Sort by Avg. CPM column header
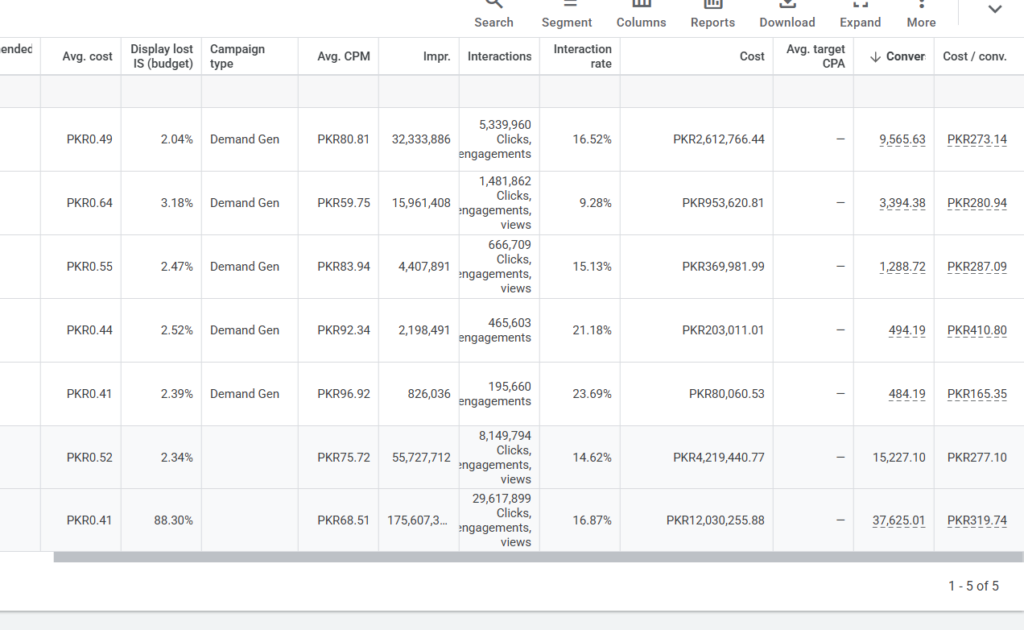This screenshot has height=630, width=1024. (x=344, y=56)
